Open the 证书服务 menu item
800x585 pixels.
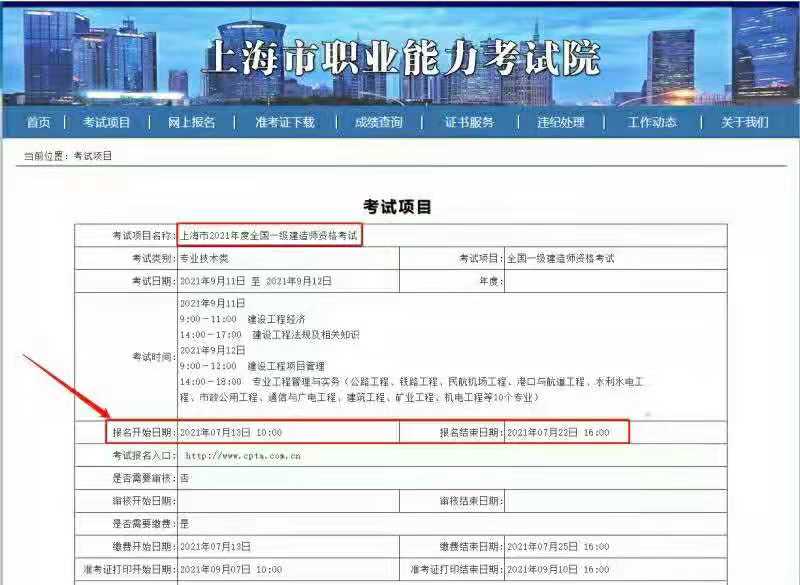(469, 122)
